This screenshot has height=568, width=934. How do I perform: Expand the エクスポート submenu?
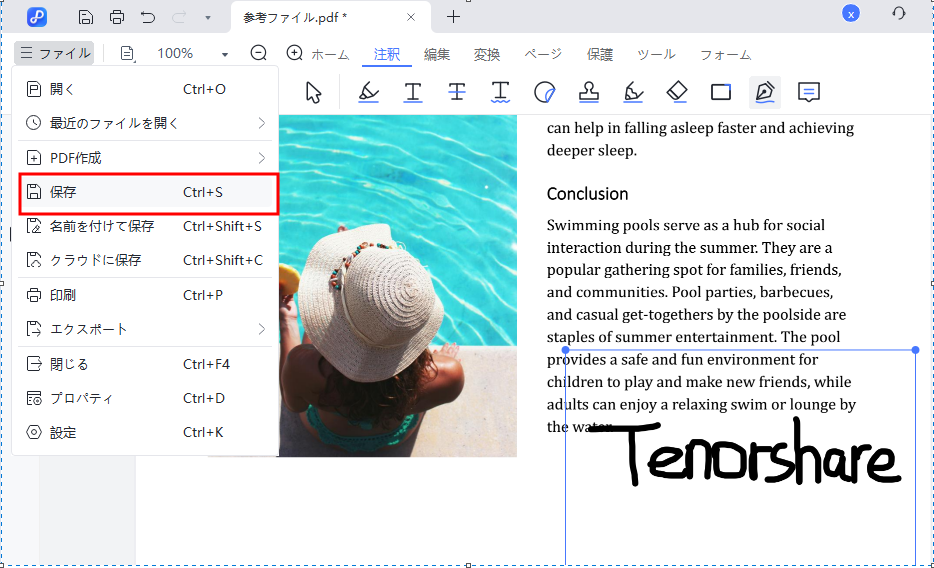point(262,329)
